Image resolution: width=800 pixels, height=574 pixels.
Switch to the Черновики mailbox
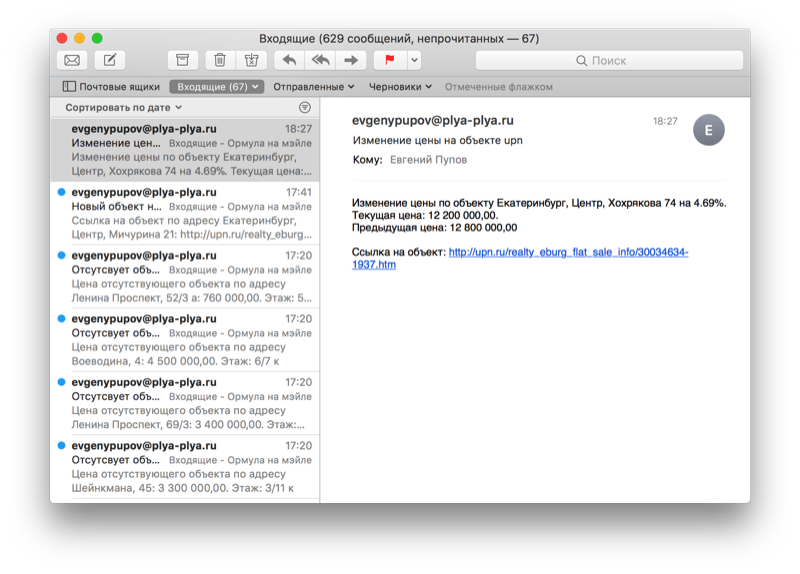click(399, 87)
